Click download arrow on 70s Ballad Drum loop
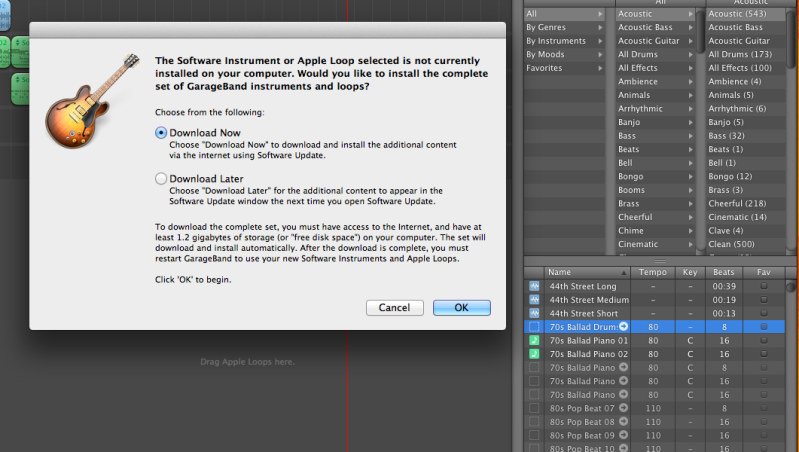 click(x=623, y=327)
